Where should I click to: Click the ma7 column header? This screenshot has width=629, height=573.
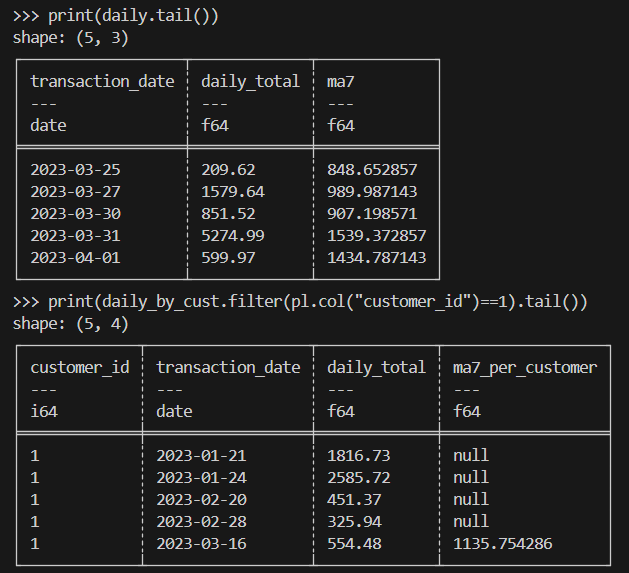point(341,81)
